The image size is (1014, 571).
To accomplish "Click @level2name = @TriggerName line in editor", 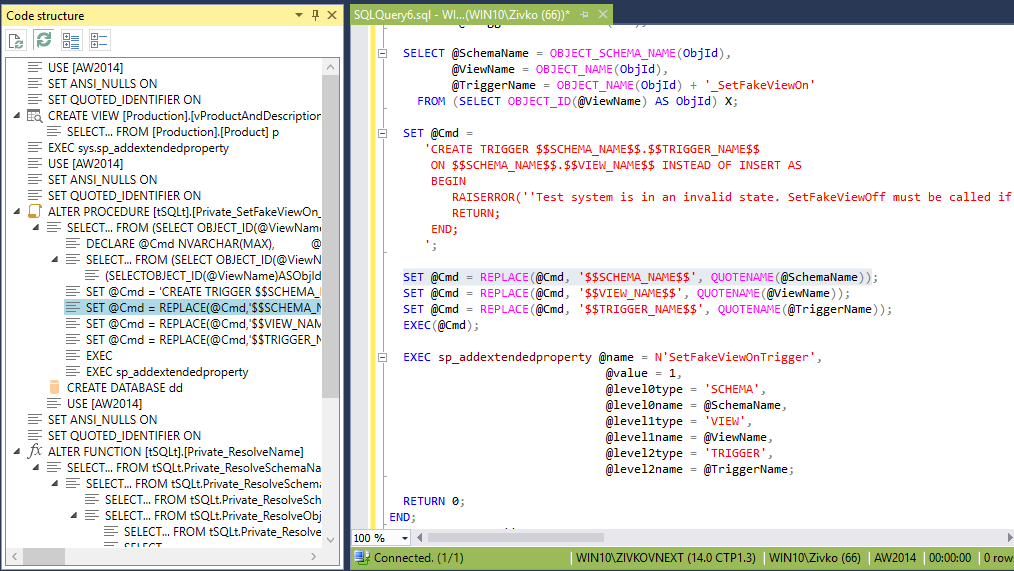I will click(699, 469).
